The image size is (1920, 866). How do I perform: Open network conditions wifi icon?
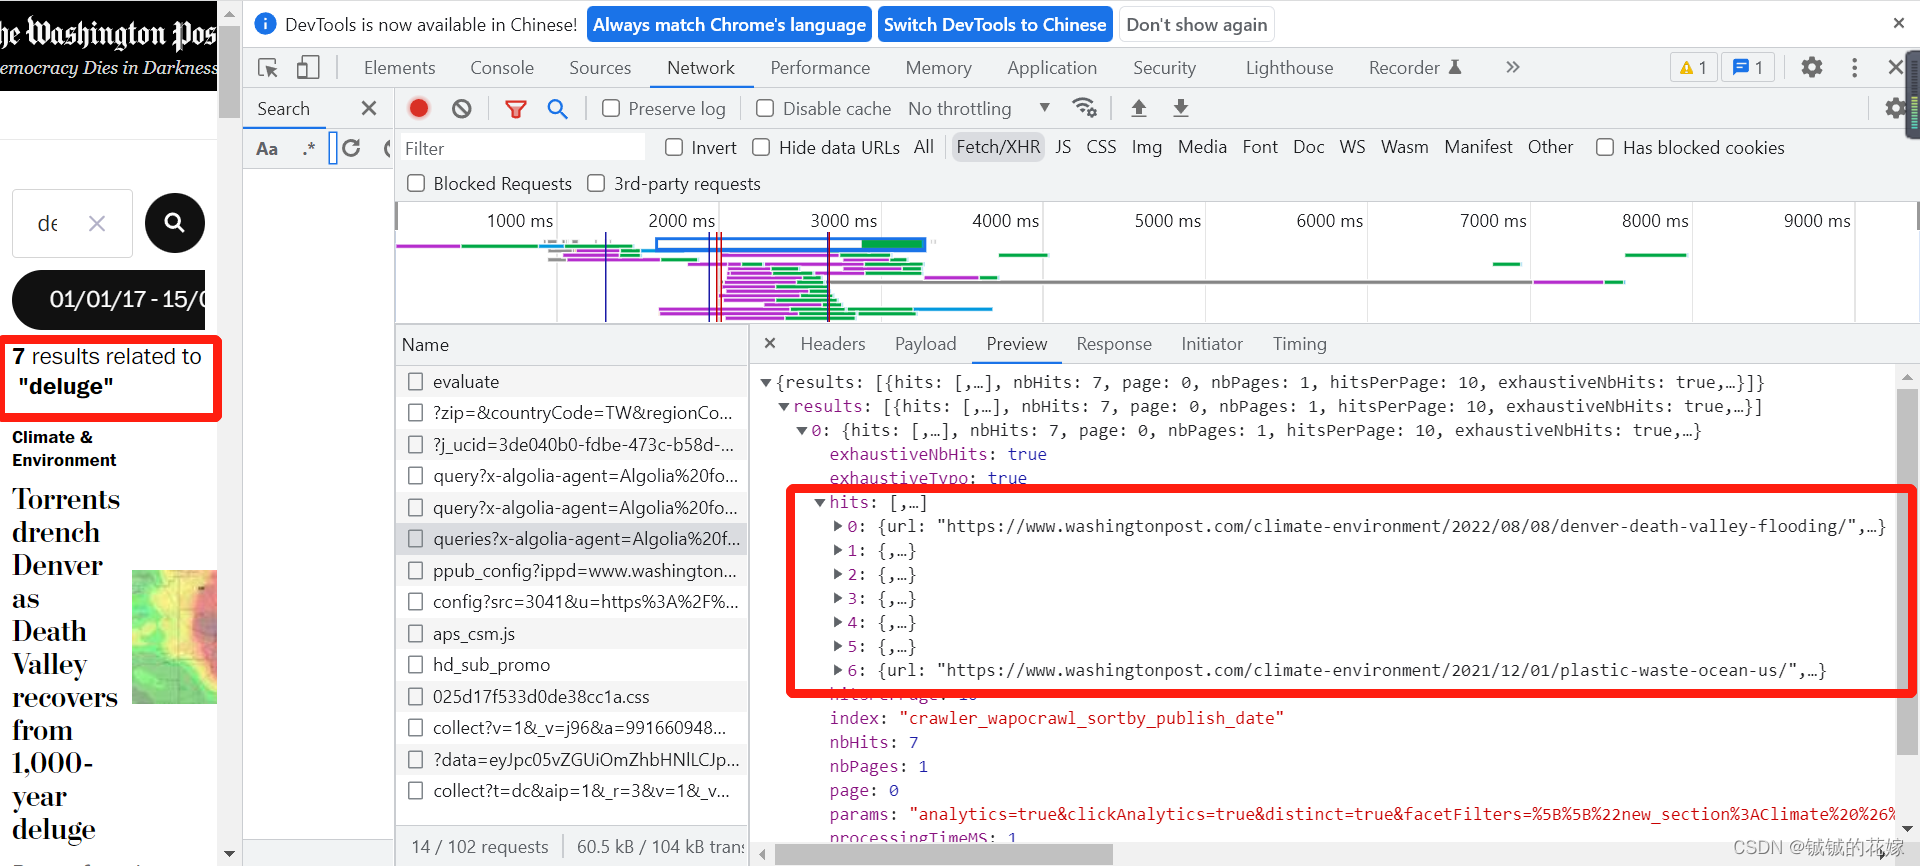pos(1084,107)
